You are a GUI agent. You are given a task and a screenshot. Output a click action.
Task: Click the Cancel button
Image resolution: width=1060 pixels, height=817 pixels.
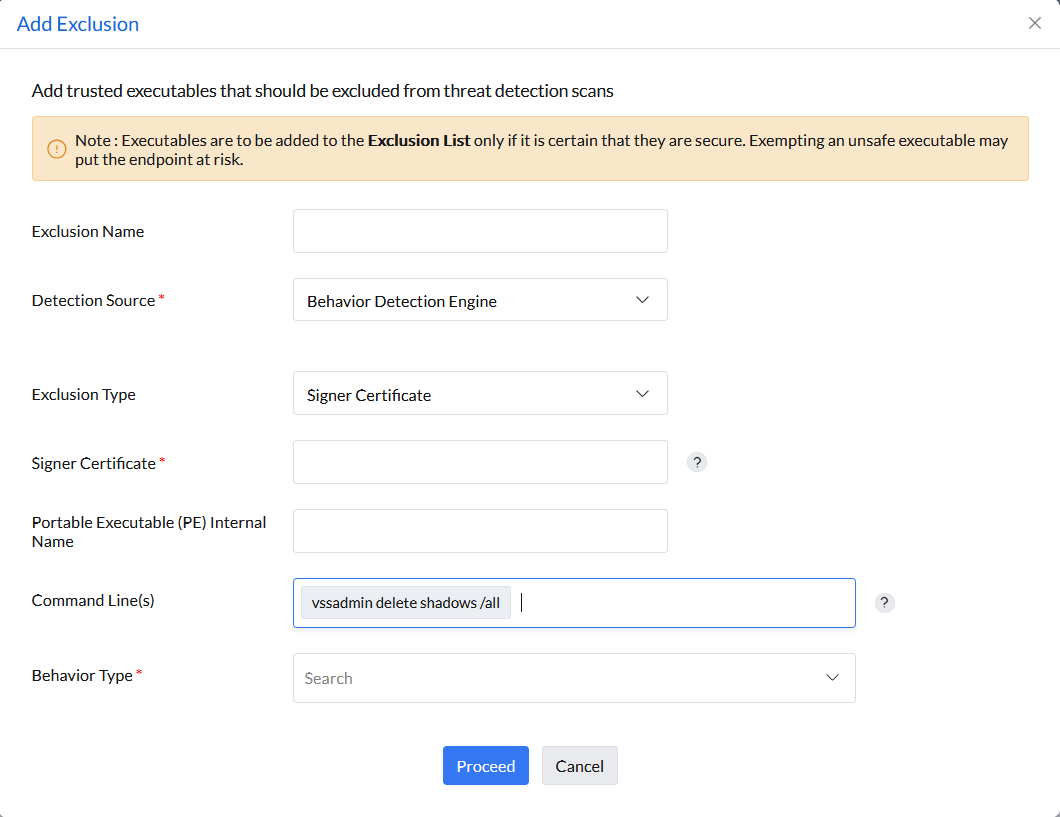pos(579,765)
